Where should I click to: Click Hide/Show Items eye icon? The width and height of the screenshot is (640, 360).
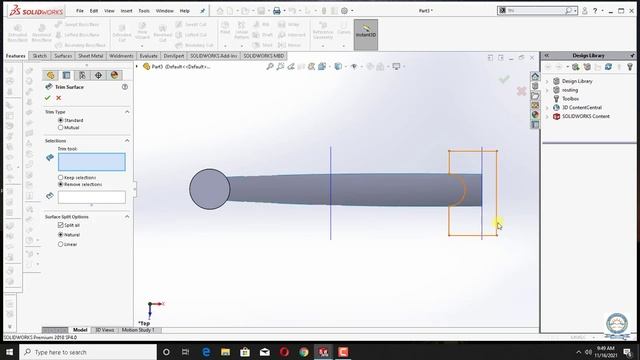(354, 67)
